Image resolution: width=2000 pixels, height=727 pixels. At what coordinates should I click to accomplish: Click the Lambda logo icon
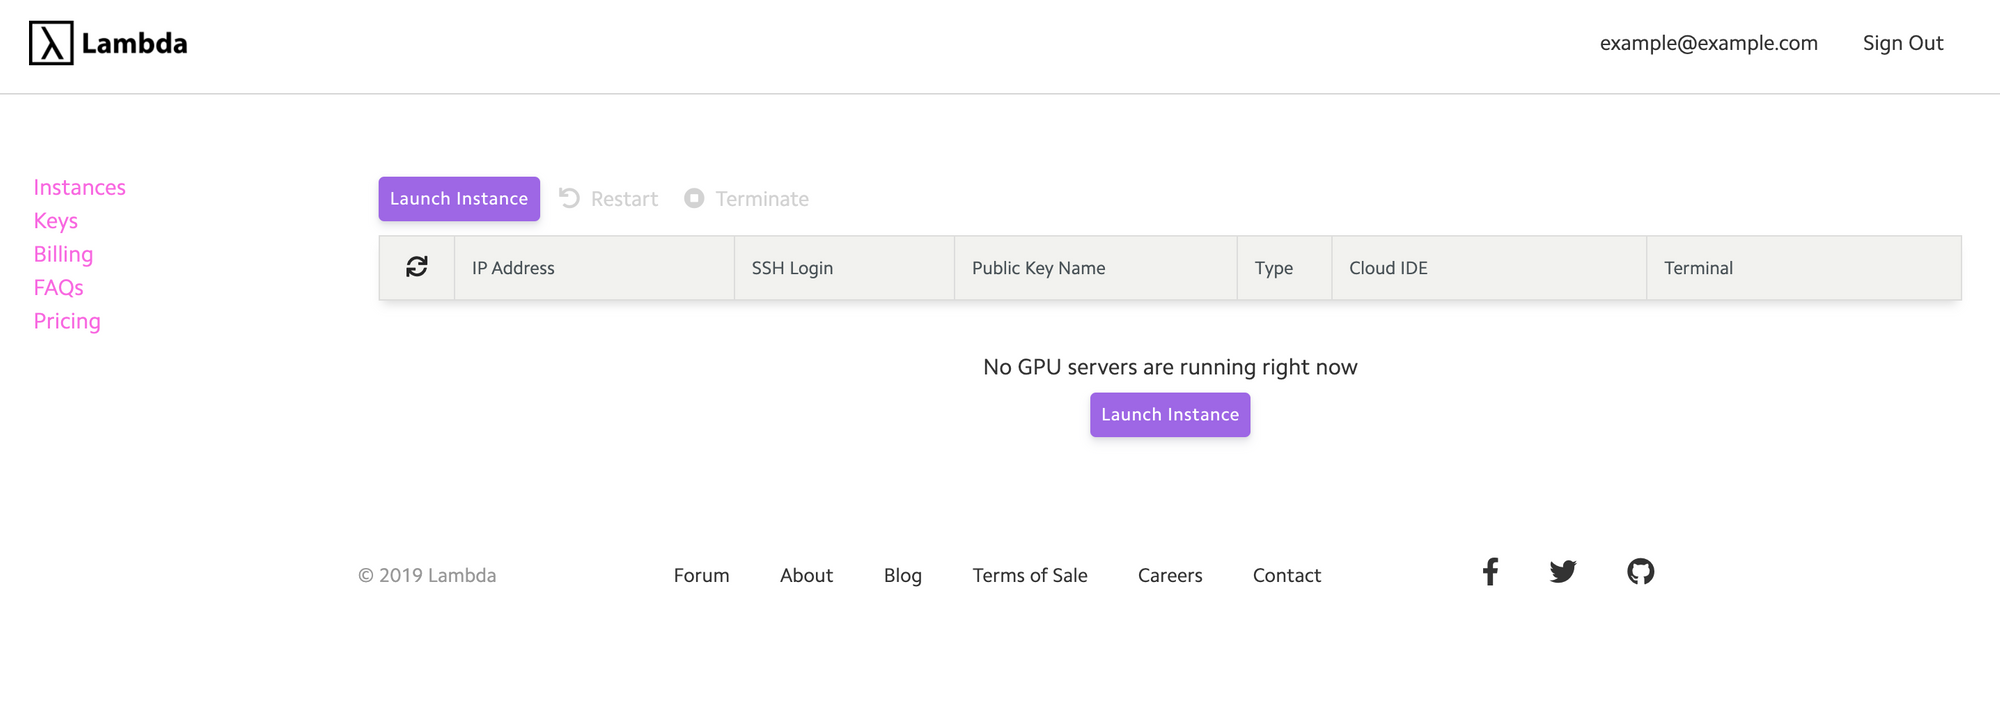(51, 43)
